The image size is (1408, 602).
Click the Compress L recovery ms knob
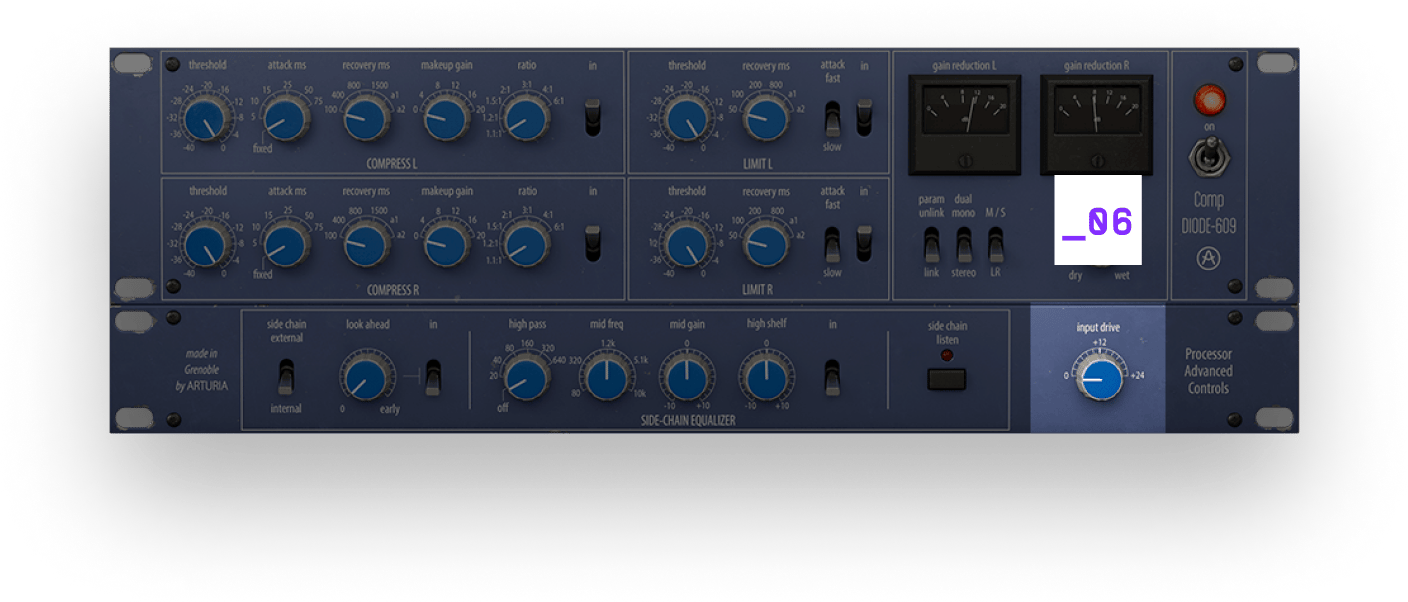click(366, 119)
